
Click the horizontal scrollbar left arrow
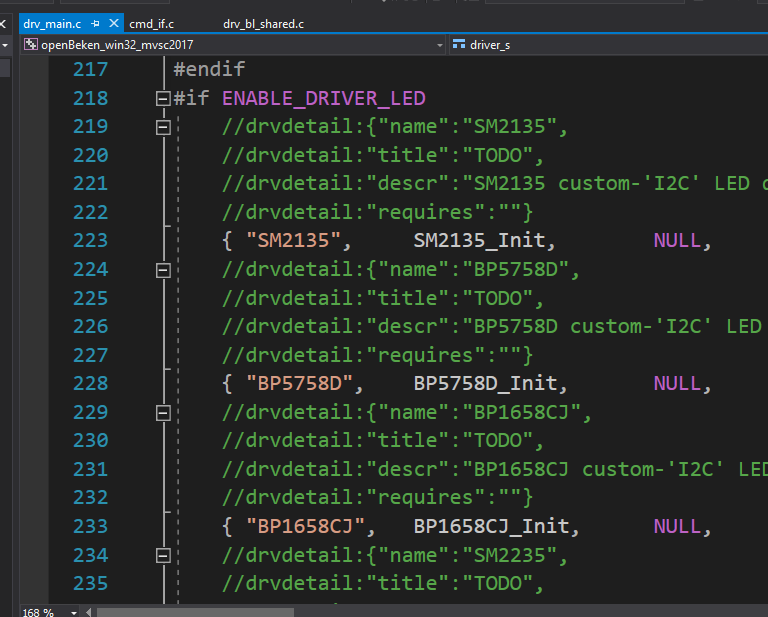click(89, 612)
